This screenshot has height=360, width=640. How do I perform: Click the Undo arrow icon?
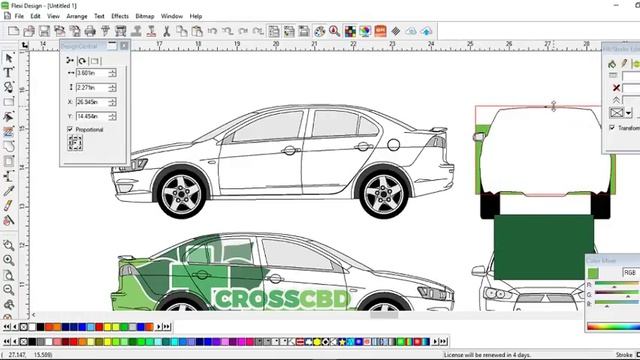tap(212, 31)
